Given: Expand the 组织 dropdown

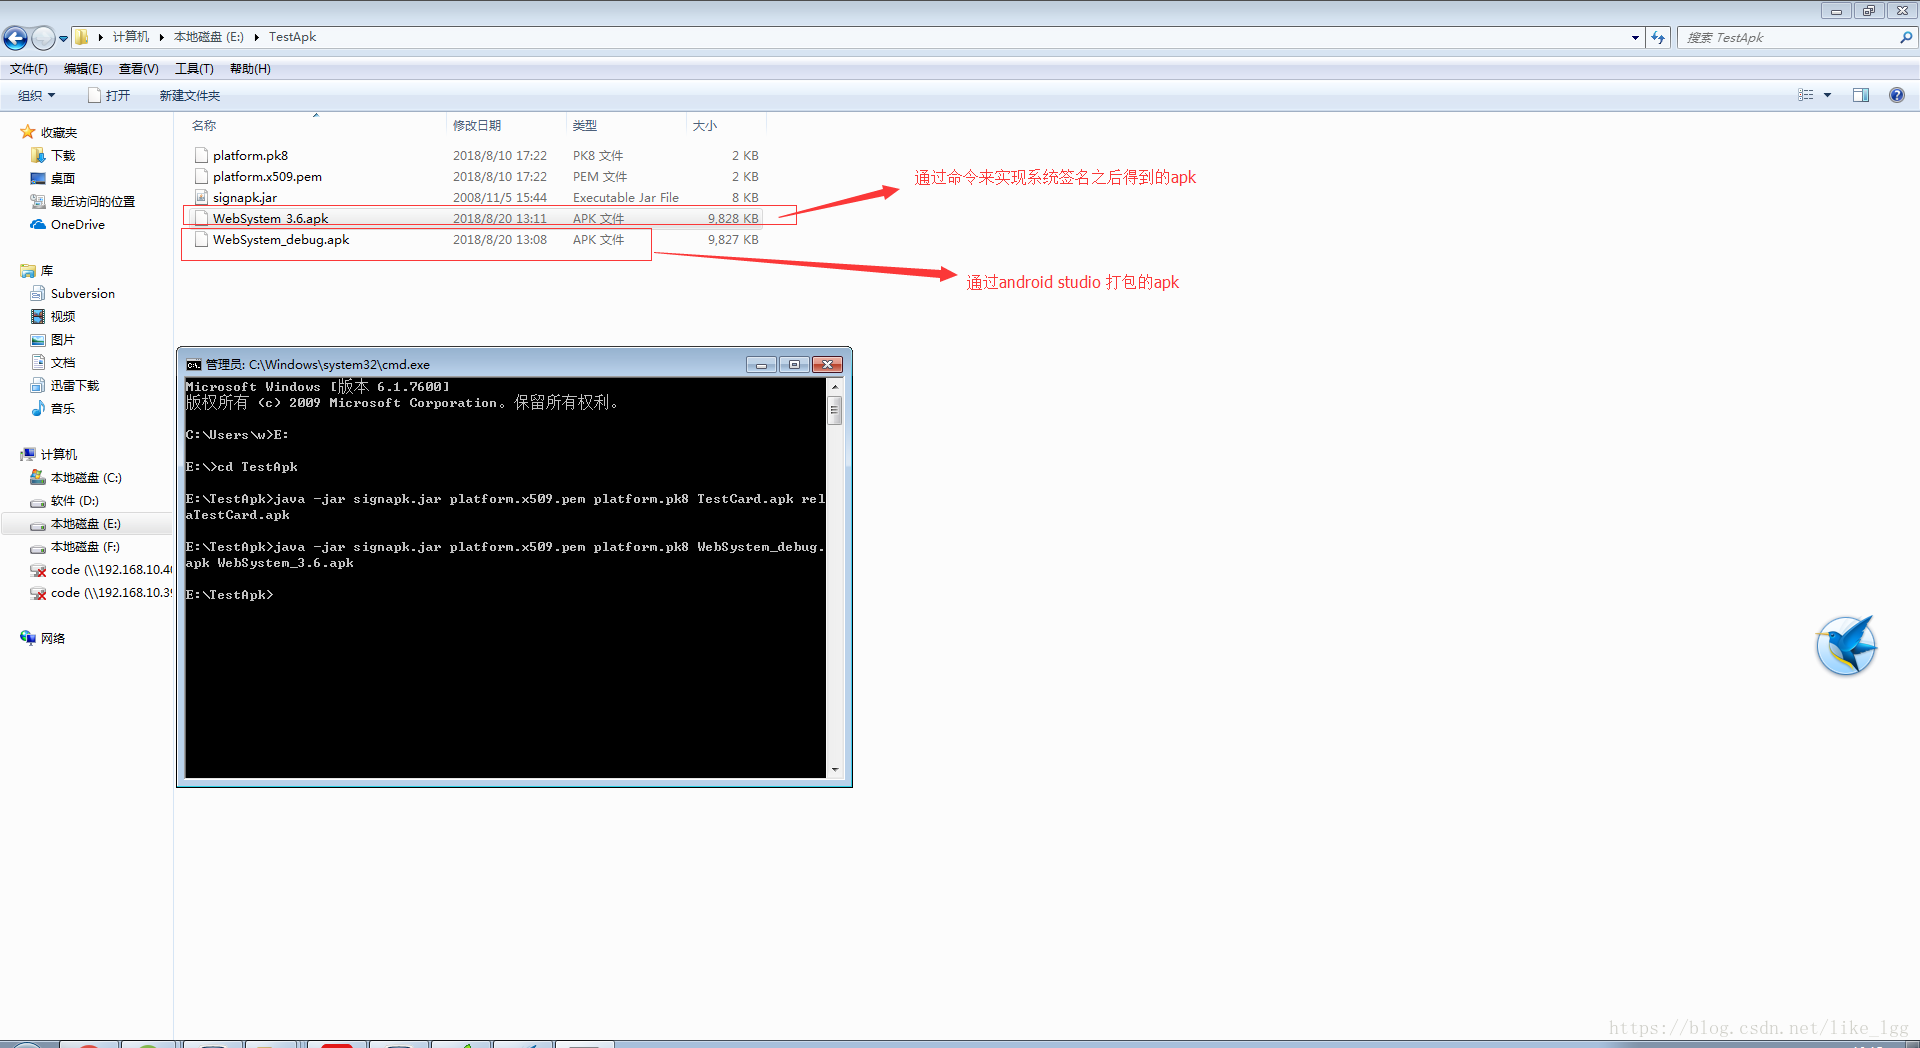Looking at the screenshot, I should 37,96.
